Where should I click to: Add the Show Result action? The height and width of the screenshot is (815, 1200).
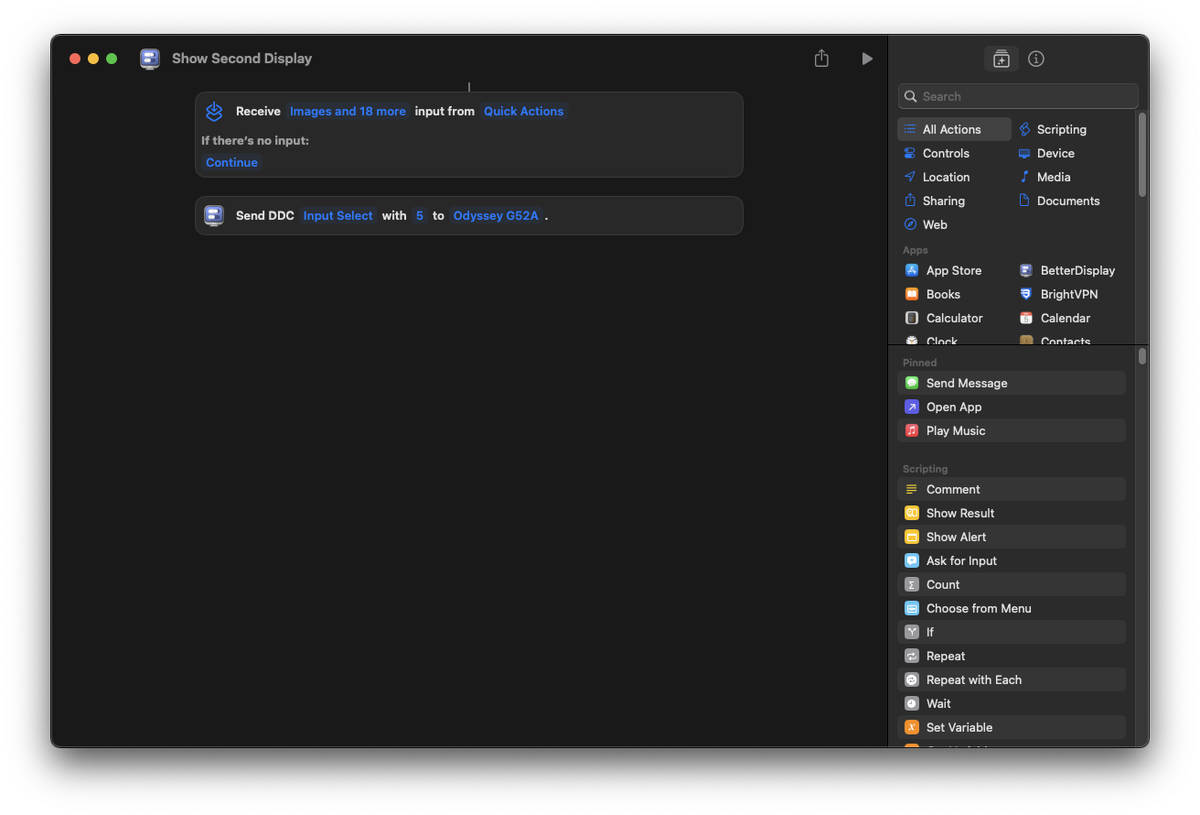1011,513
